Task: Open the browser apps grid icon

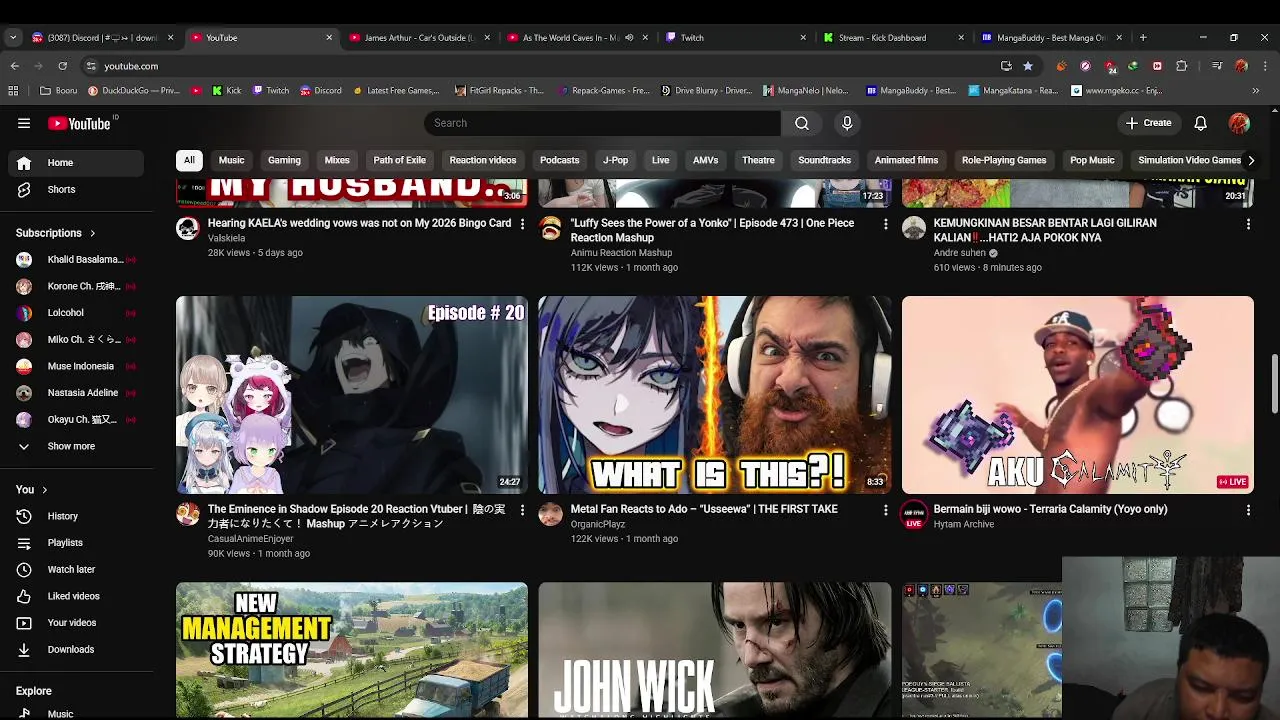Action: (13, 90)
